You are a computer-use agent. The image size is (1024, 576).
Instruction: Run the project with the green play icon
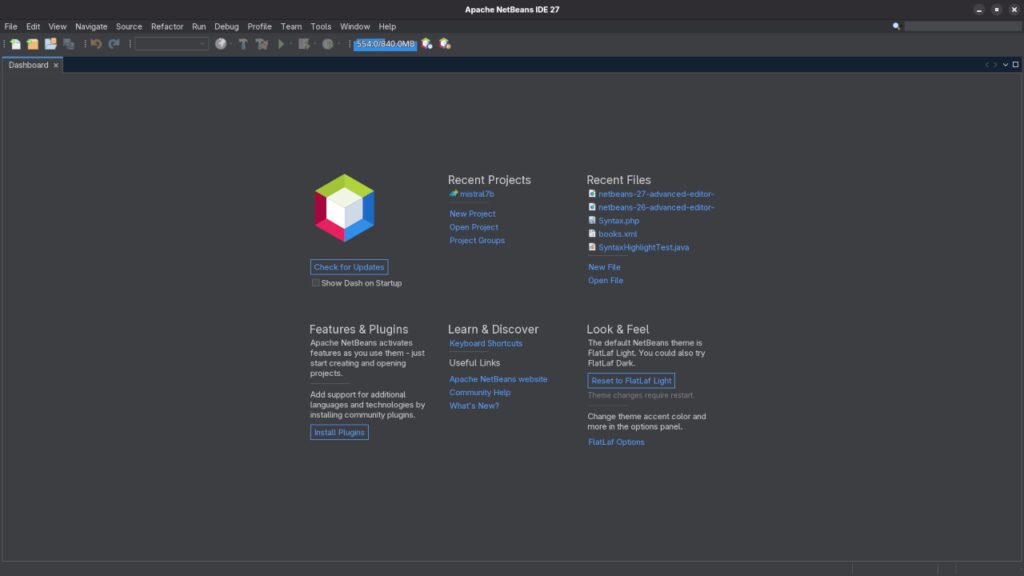281,44
